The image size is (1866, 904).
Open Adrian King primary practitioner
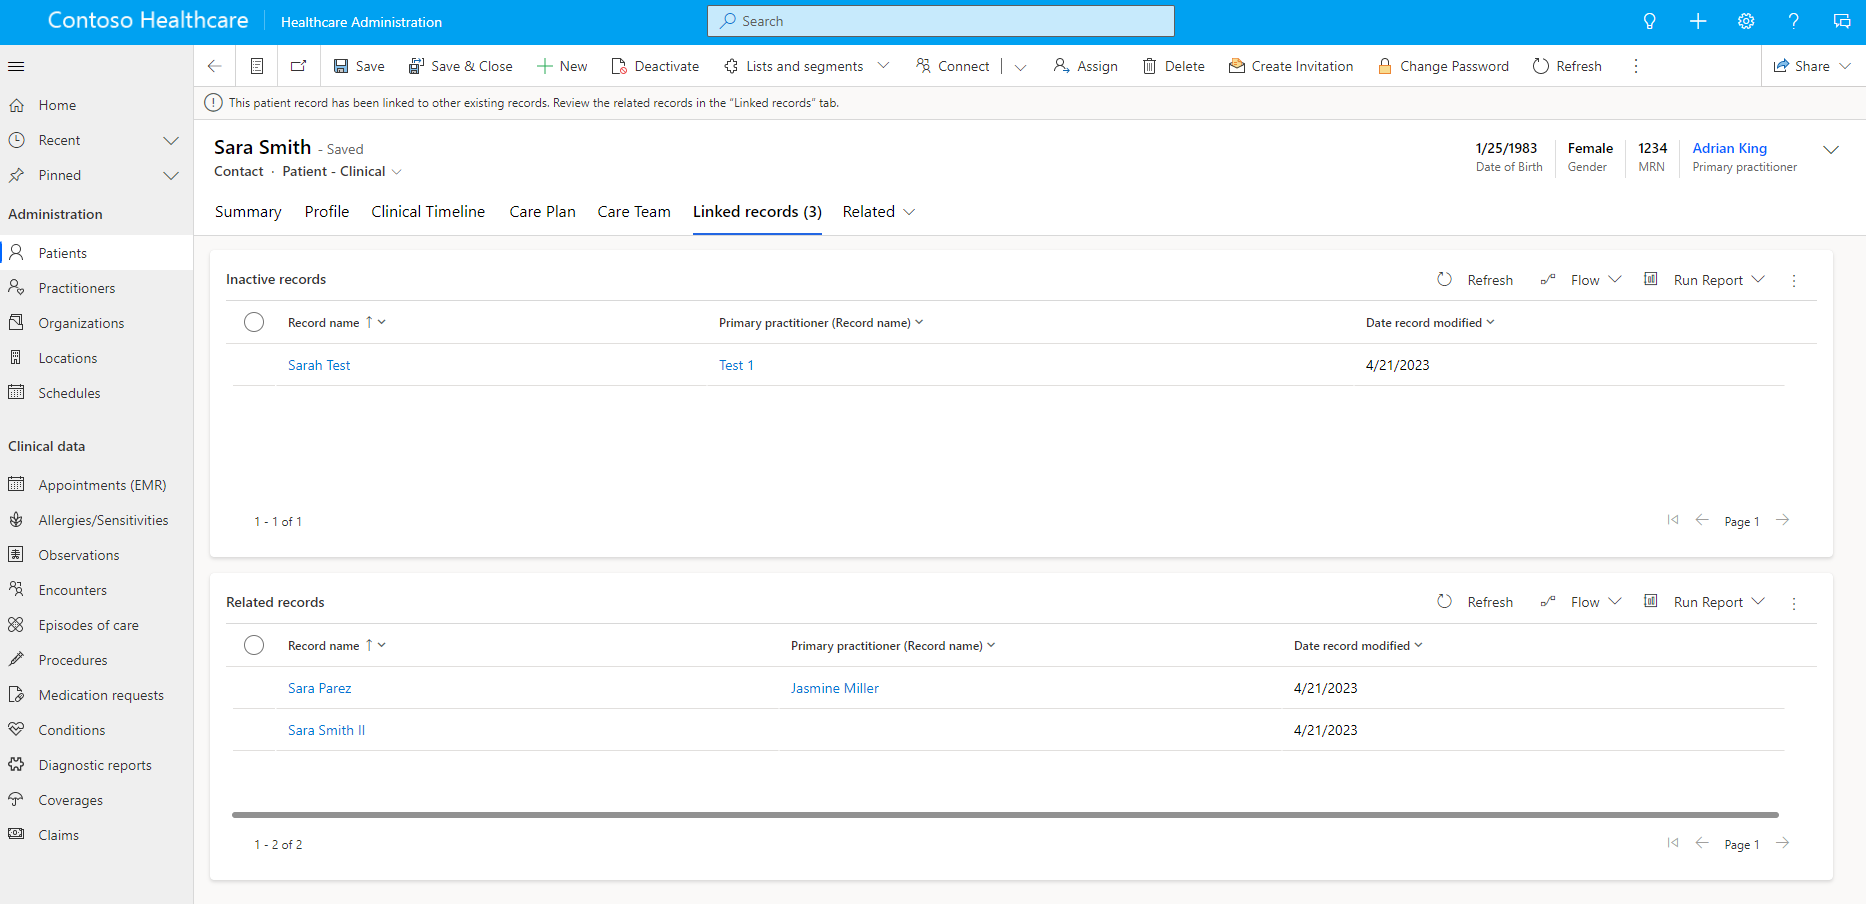1729,148
